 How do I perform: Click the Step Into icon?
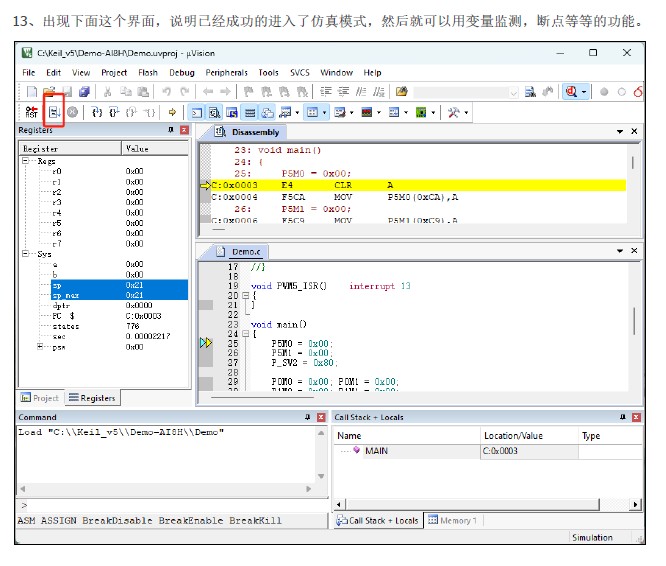97,112
